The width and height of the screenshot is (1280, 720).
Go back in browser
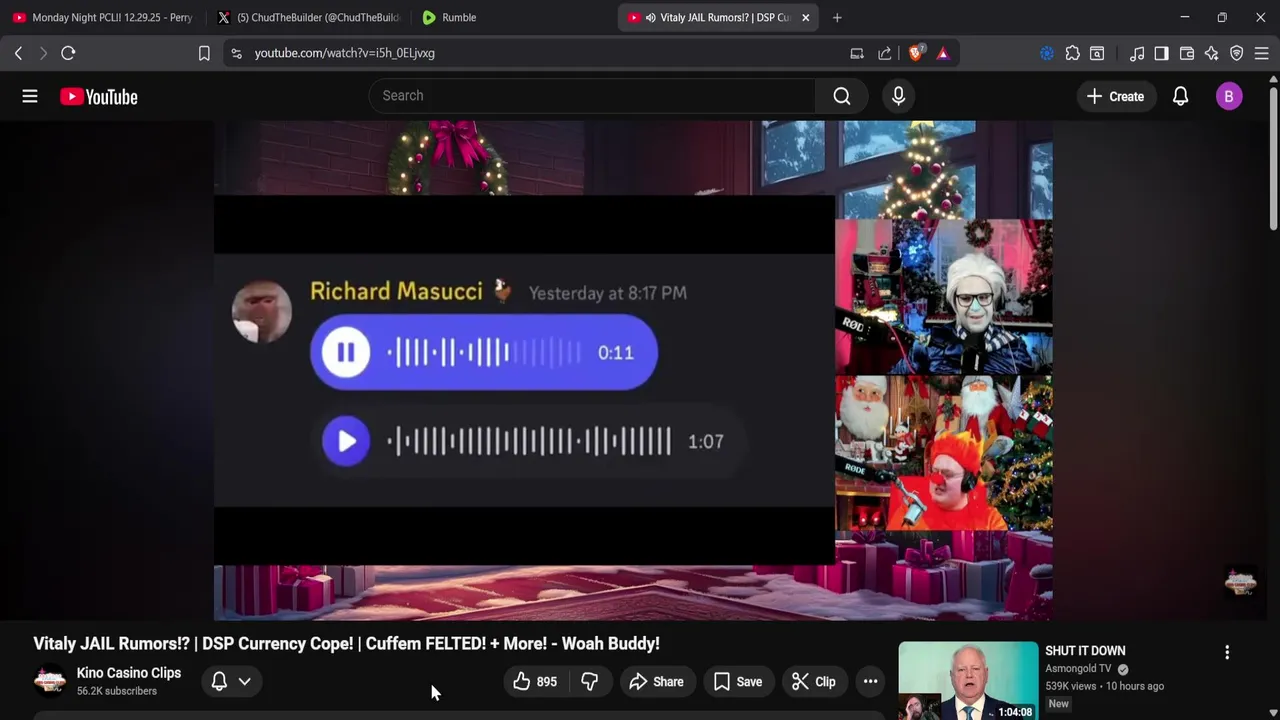tap(18, 53)
